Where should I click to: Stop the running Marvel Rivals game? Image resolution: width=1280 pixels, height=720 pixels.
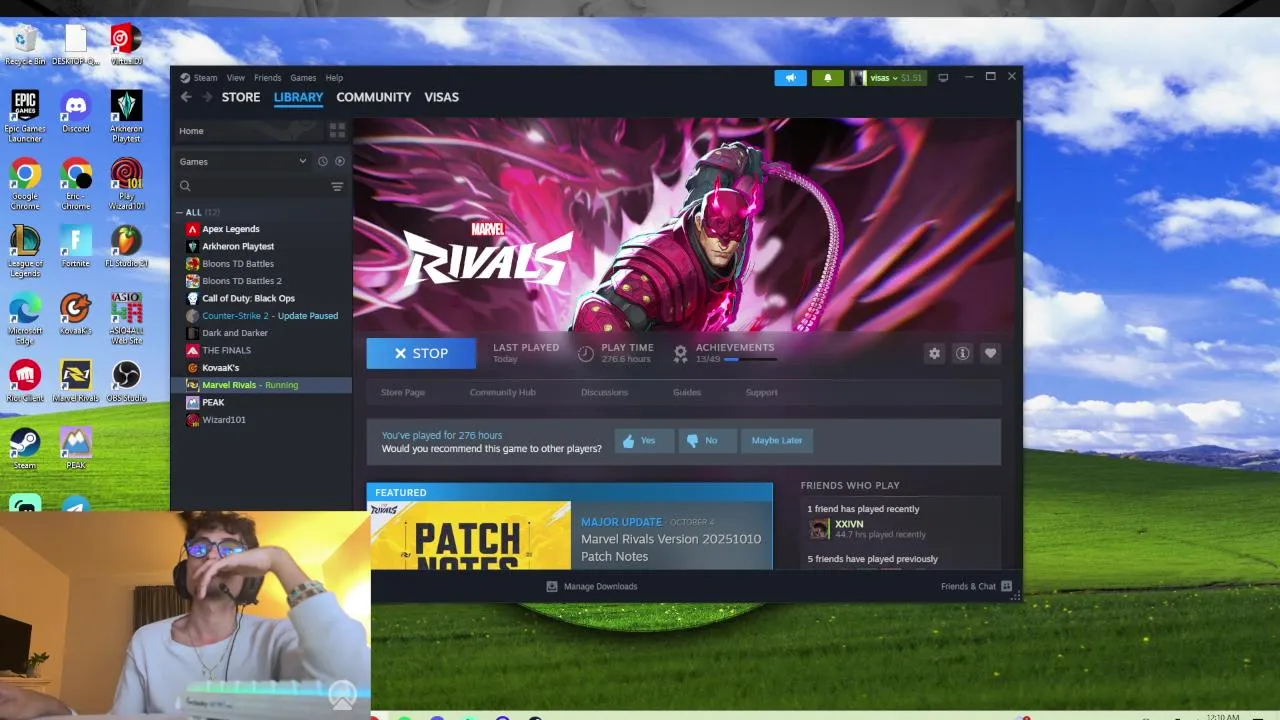point(421,353)
